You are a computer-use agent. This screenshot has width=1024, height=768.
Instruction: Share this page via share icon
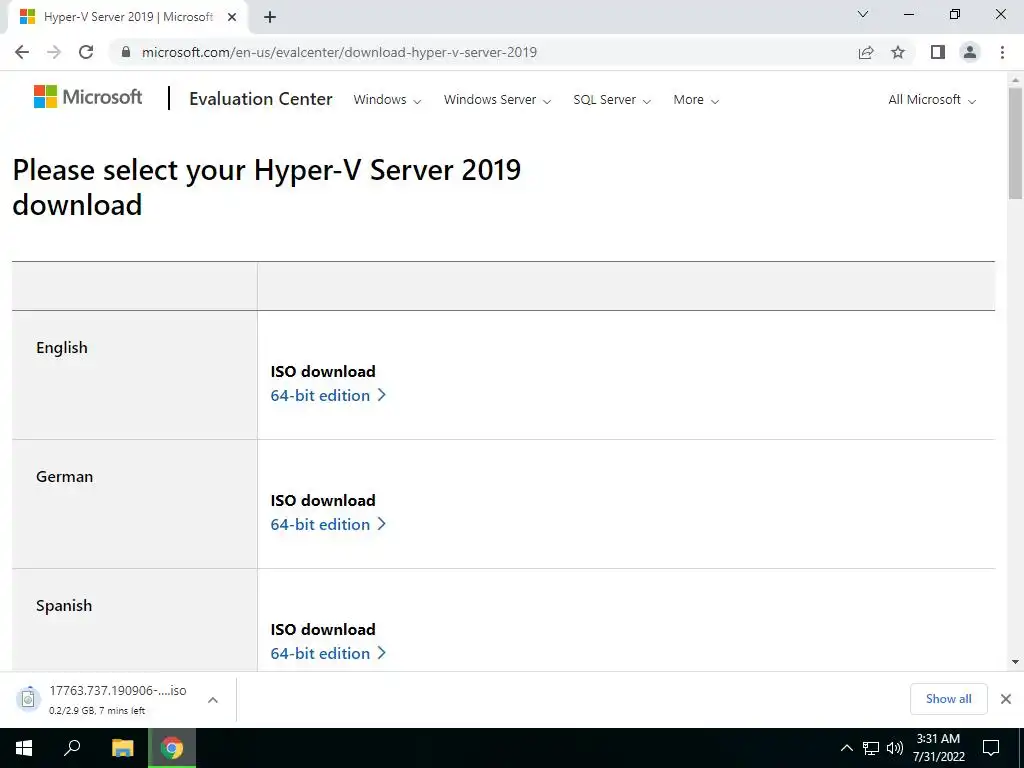866,52
